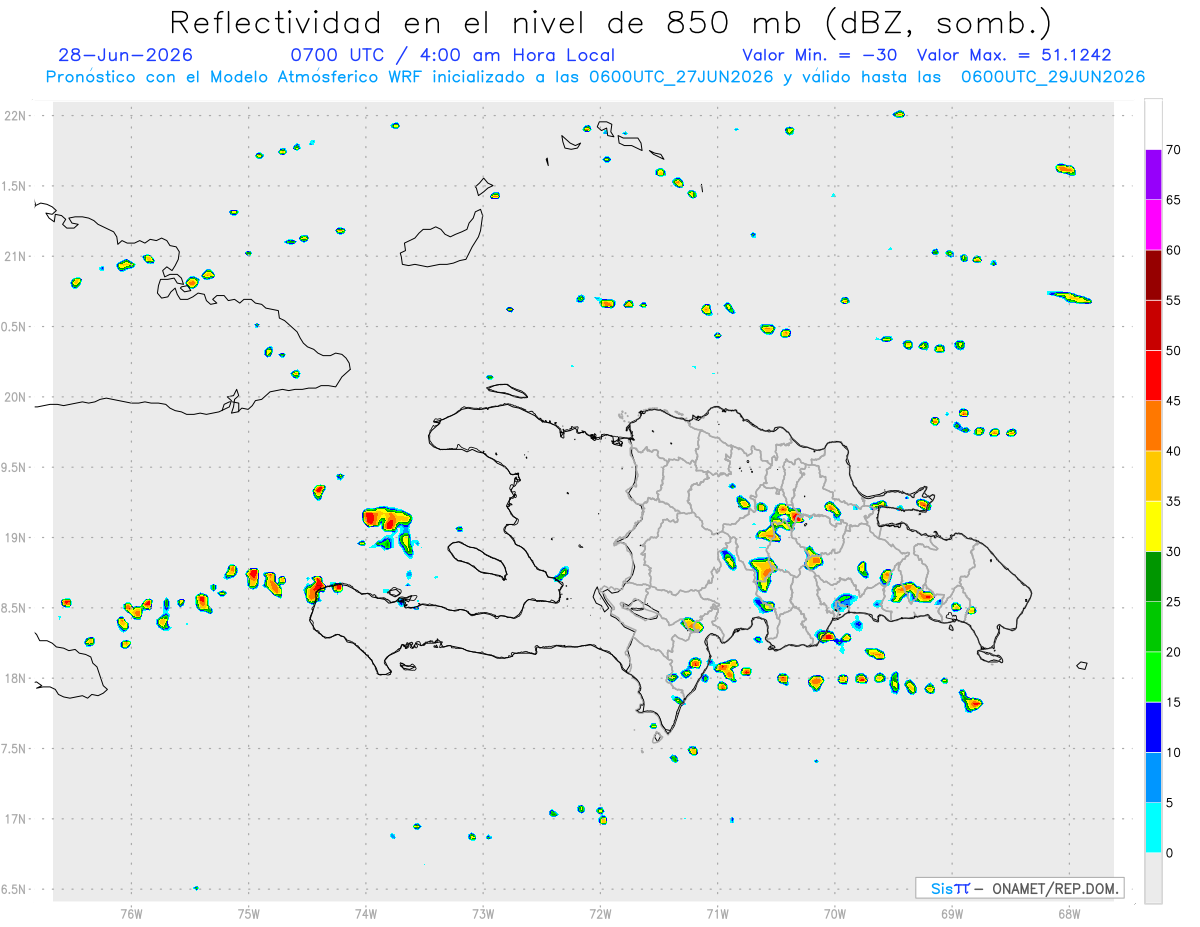Click the '22N' latitude label
The image size is (1200, 927).
16,116
